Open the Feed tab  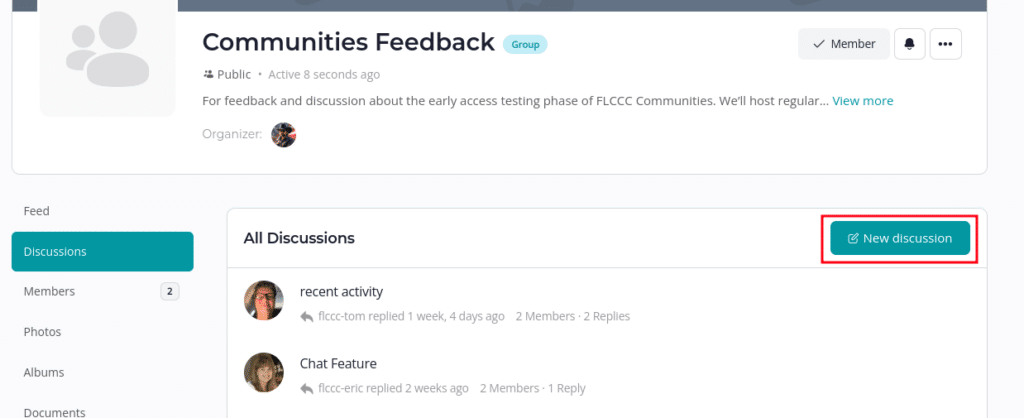(x=37, y=211)
